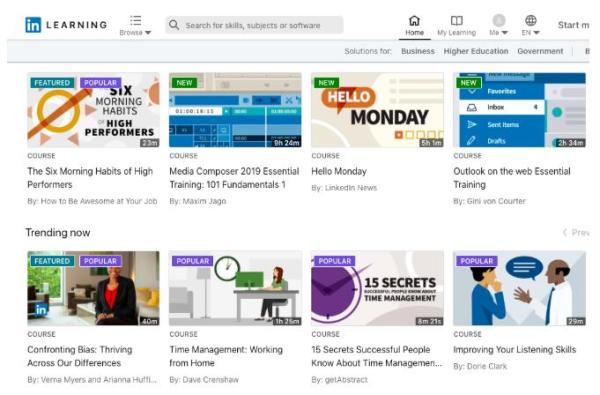Open Outlook on the web course thumbnail

(519, 110)
